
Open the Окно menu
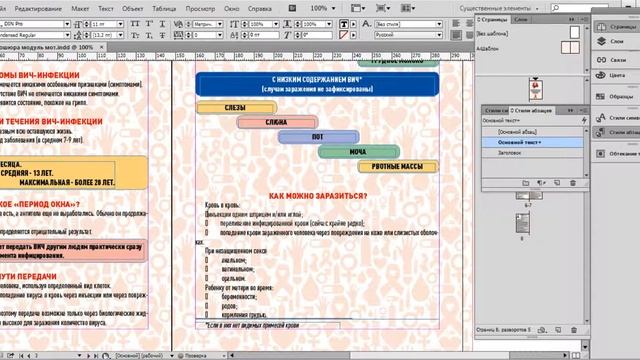coord(231,8)
